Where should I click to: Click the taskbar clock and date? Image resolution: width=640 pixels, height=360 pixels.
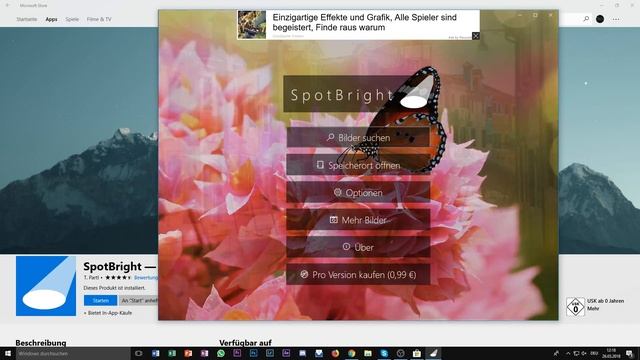[611, 353]
